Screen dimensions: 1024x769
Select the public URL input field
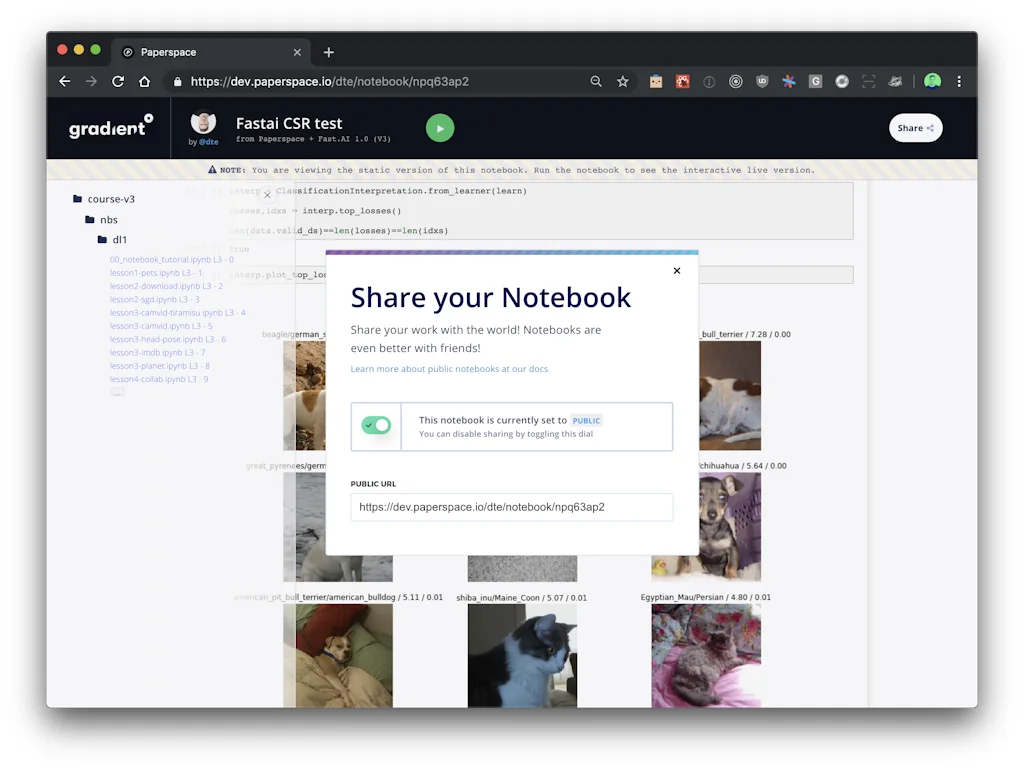coord(511,507)
